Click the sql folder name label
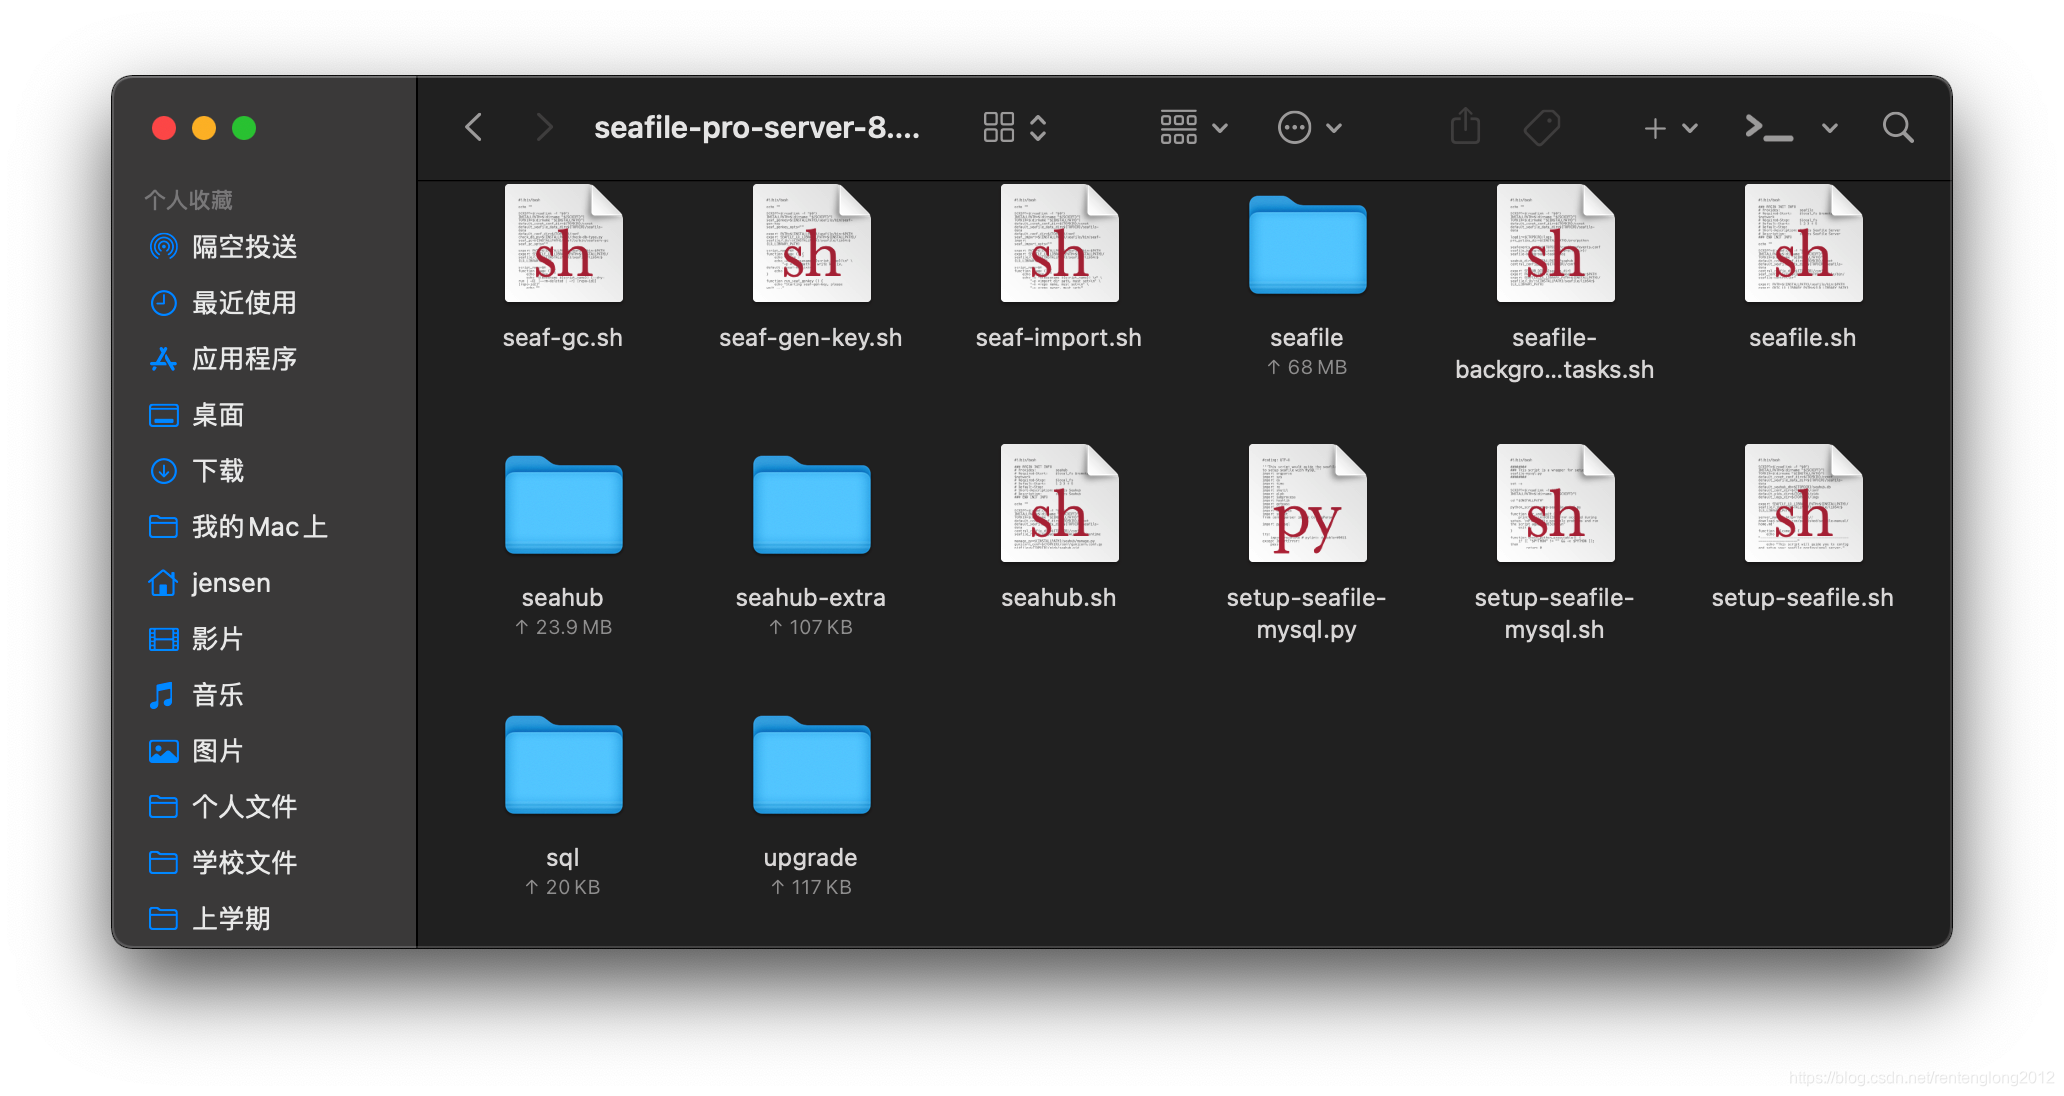The width and height of the screenshot is (2064, 1096). click(x=563, y=858)
